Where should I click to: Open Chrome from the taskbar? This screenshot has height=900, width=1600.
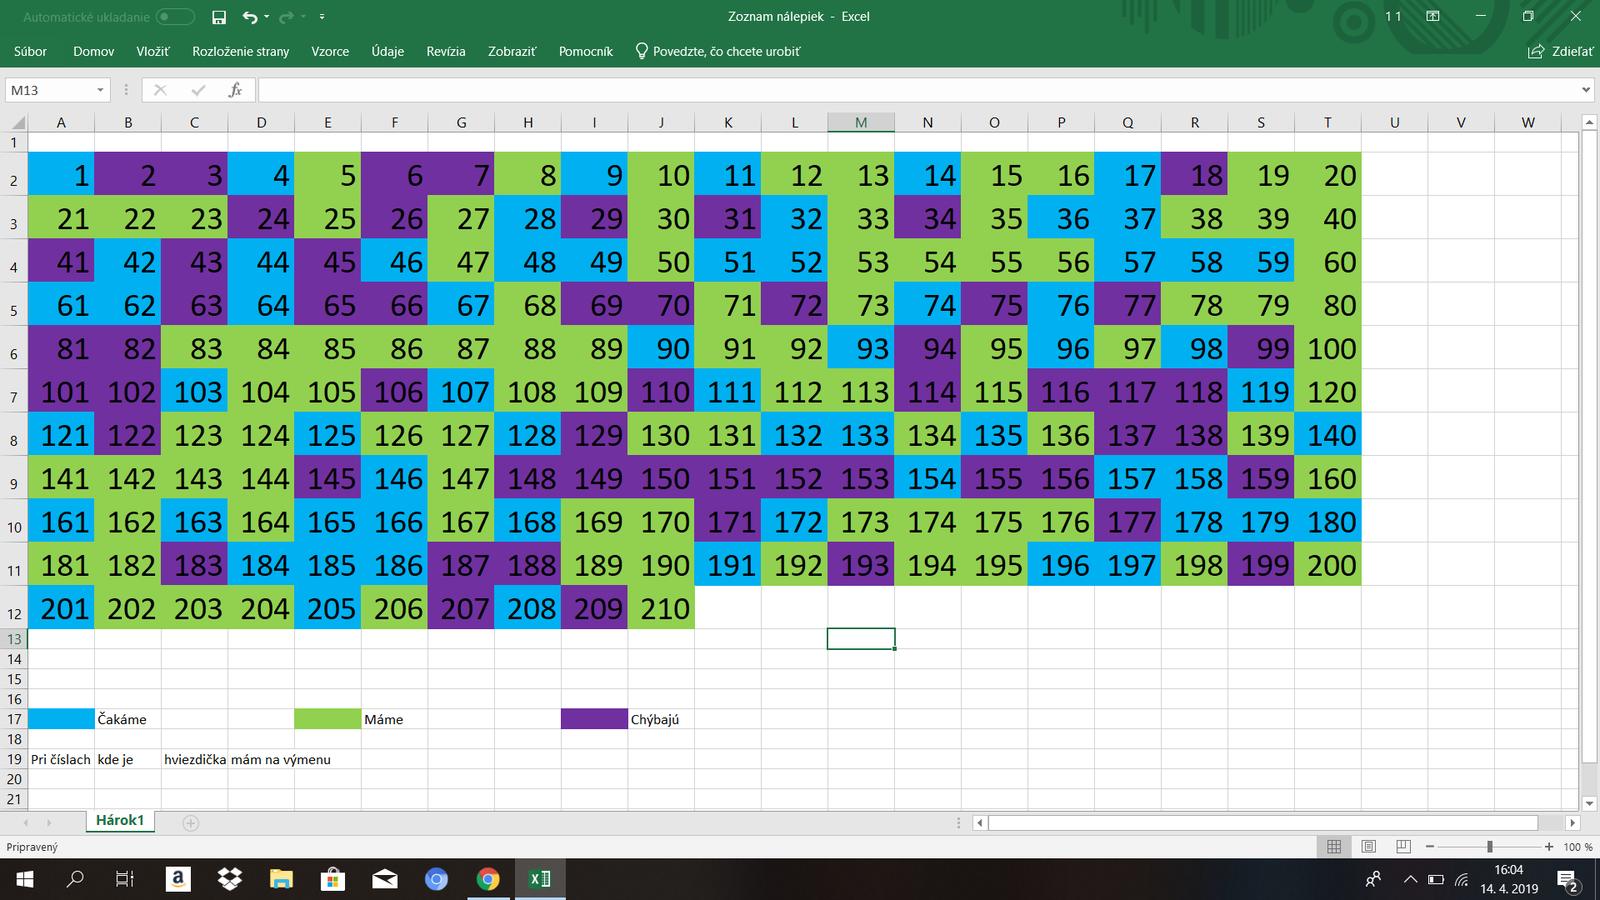[488, 879]
